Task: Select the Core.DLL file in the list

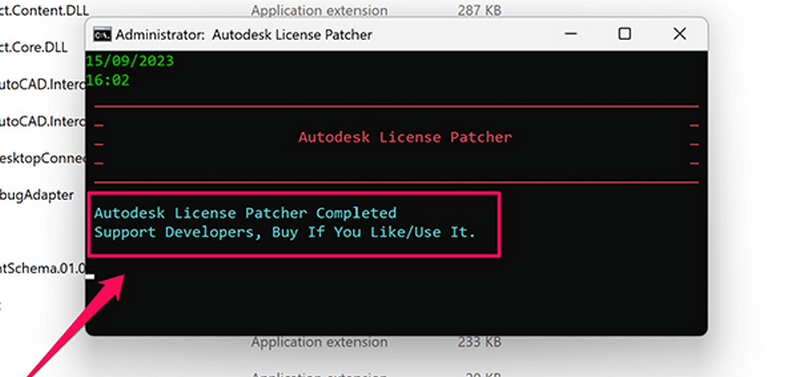Action: pyautogui.click(x=34, y=47)
